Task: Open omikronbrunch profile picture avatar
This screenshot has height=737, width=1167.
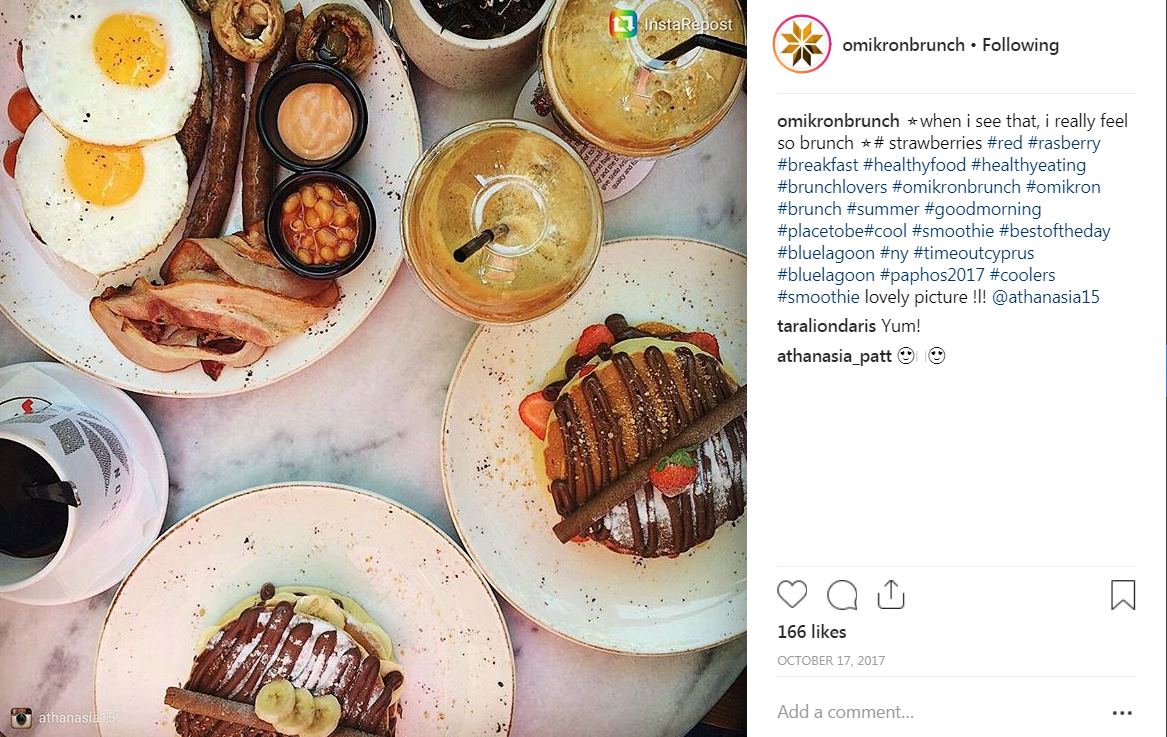Action: 802,44
